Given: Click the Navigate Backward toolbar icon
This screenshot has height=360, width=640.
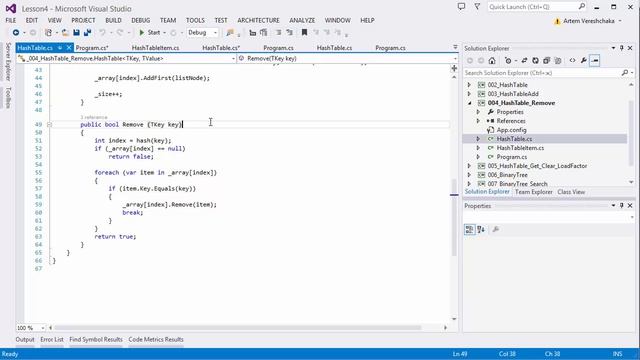Looking at the screenshot, I should click(16, 33).
